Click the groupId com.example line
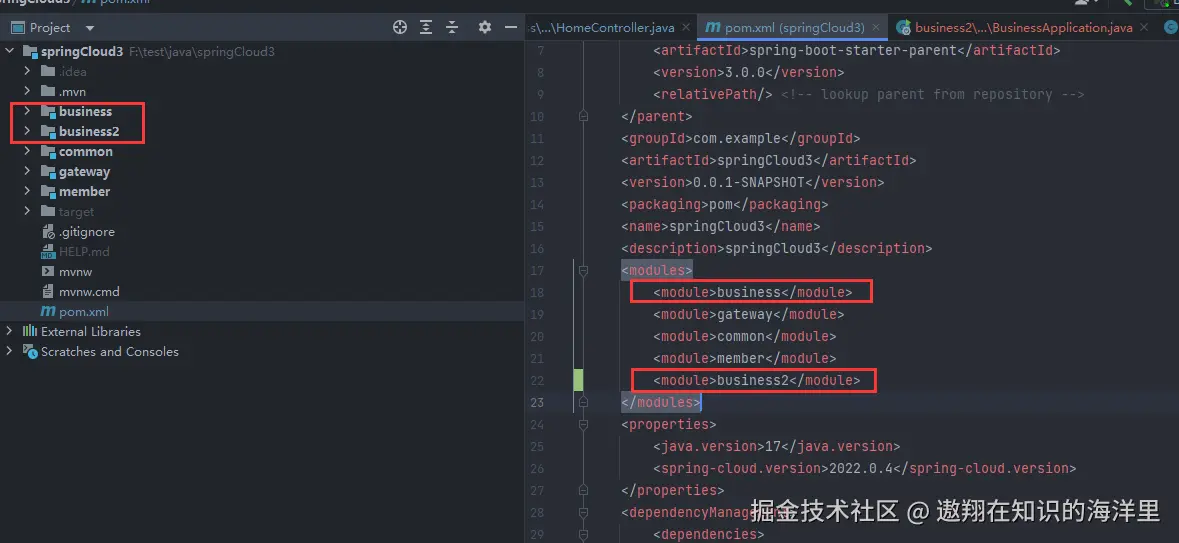The width and height of the screenshot is (1179, 543). coord(741,138)
